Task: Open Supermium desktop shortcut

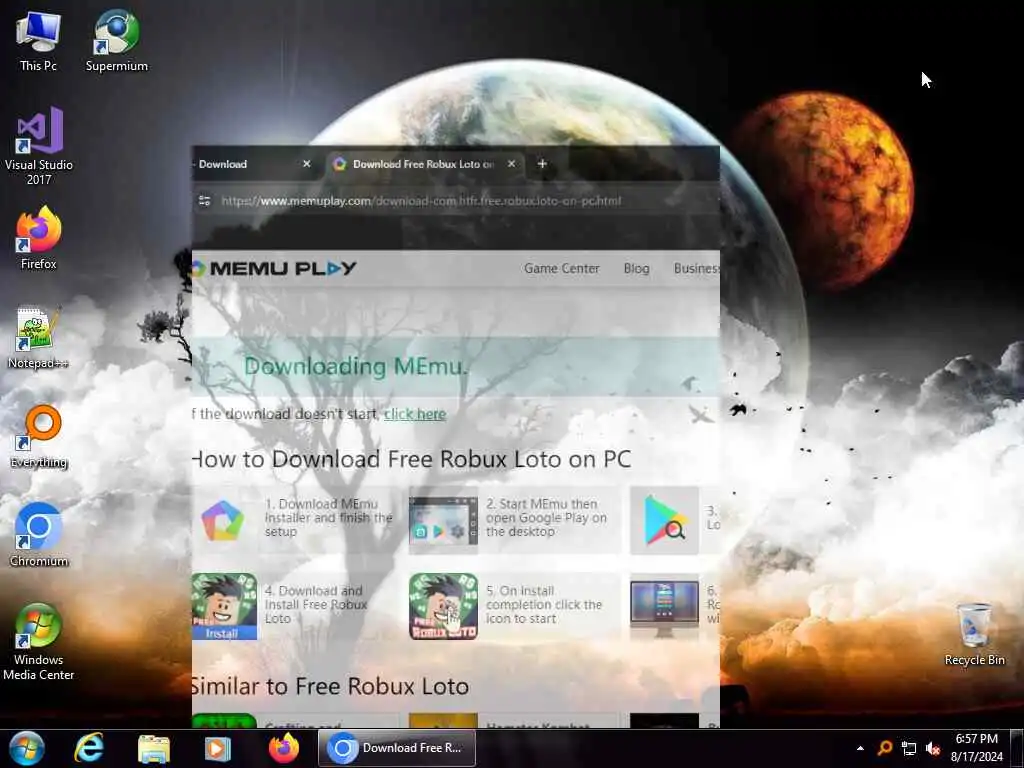Action: (x=116, y=40)
